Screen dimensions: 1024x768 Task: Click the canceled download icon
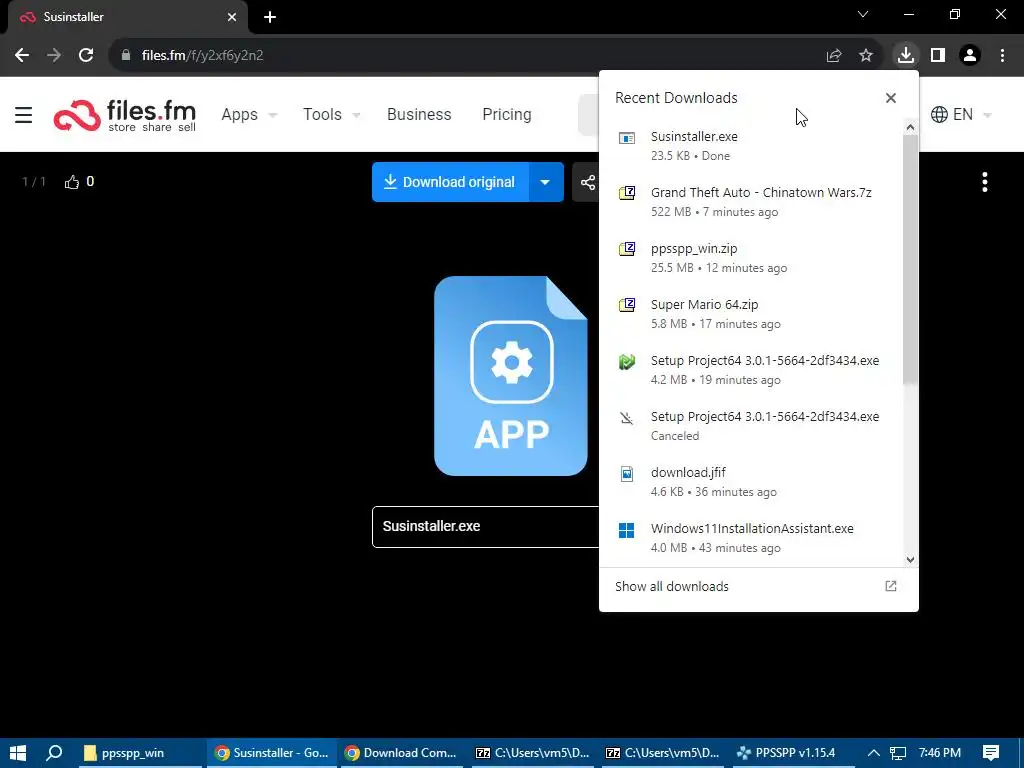click(x=627, y=418)
